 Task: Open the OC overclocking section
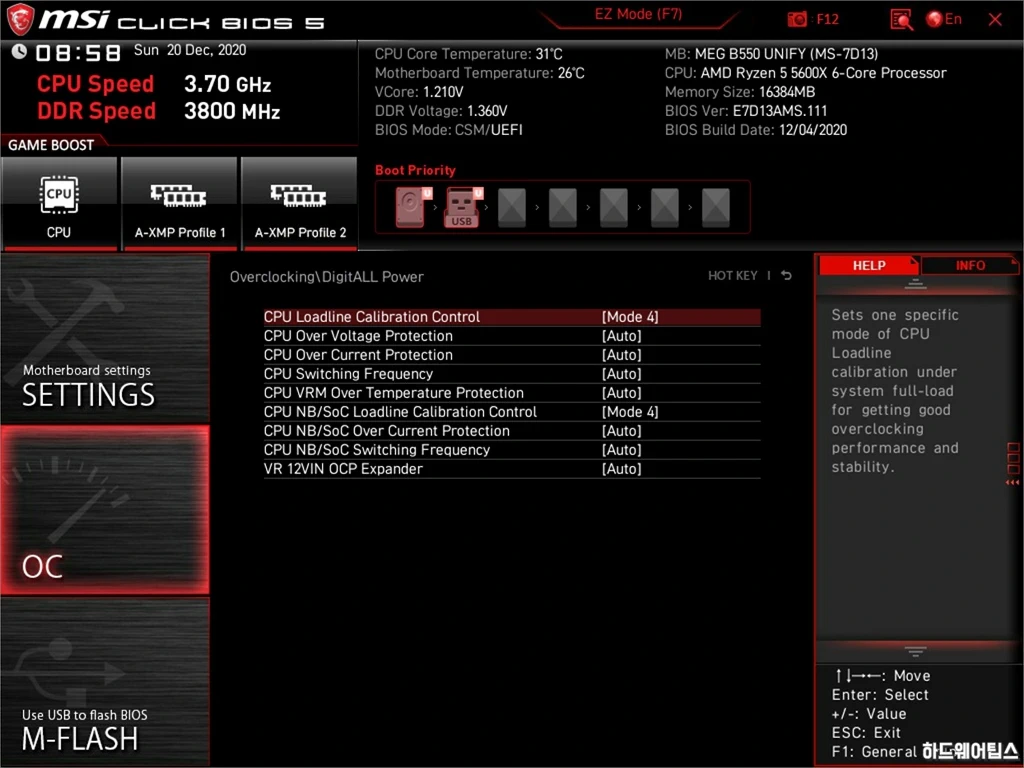(x=105, y=510)
